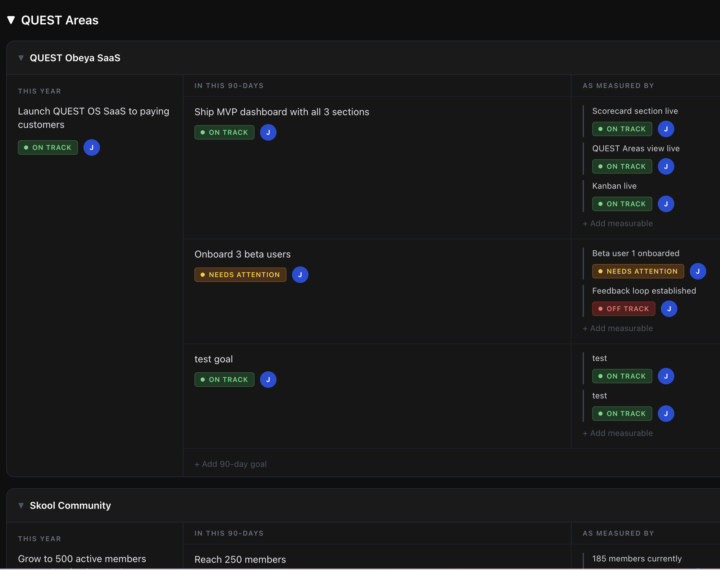
Task: Click the avatar beside Launch QUEST OS SaaS status
Action: (x=91, y=147)
